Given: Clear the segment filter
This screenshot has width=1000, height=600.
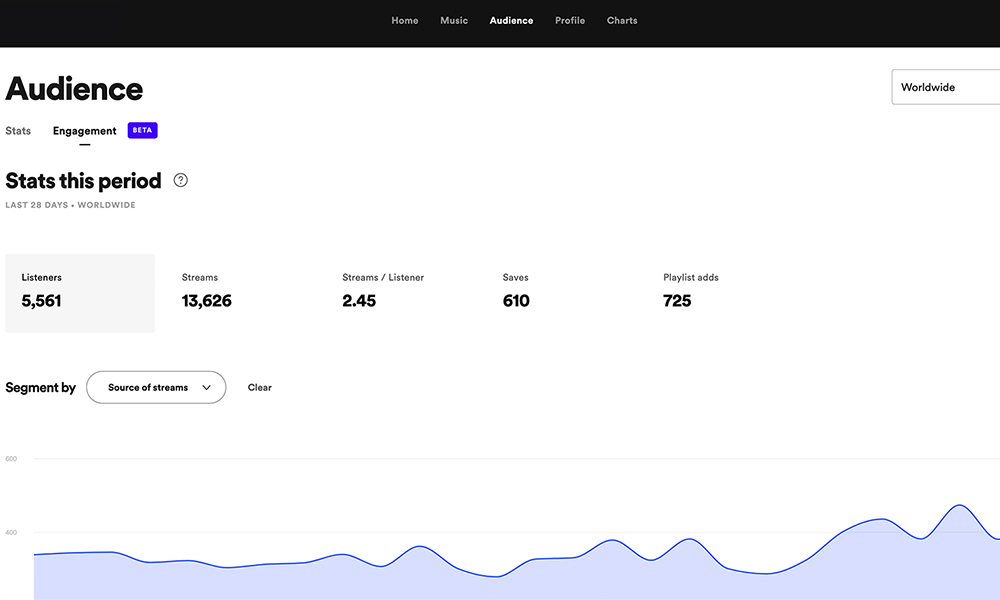Looking at the screenshot, I should coord(260,388).
